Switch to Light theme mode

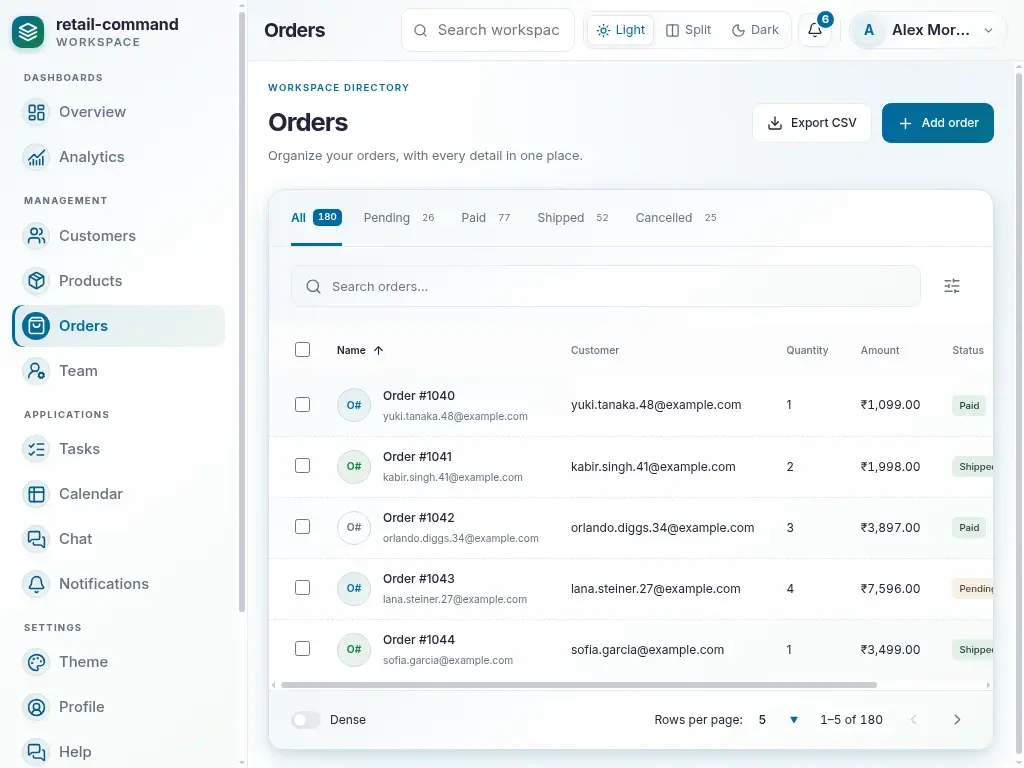pos(620,30)
